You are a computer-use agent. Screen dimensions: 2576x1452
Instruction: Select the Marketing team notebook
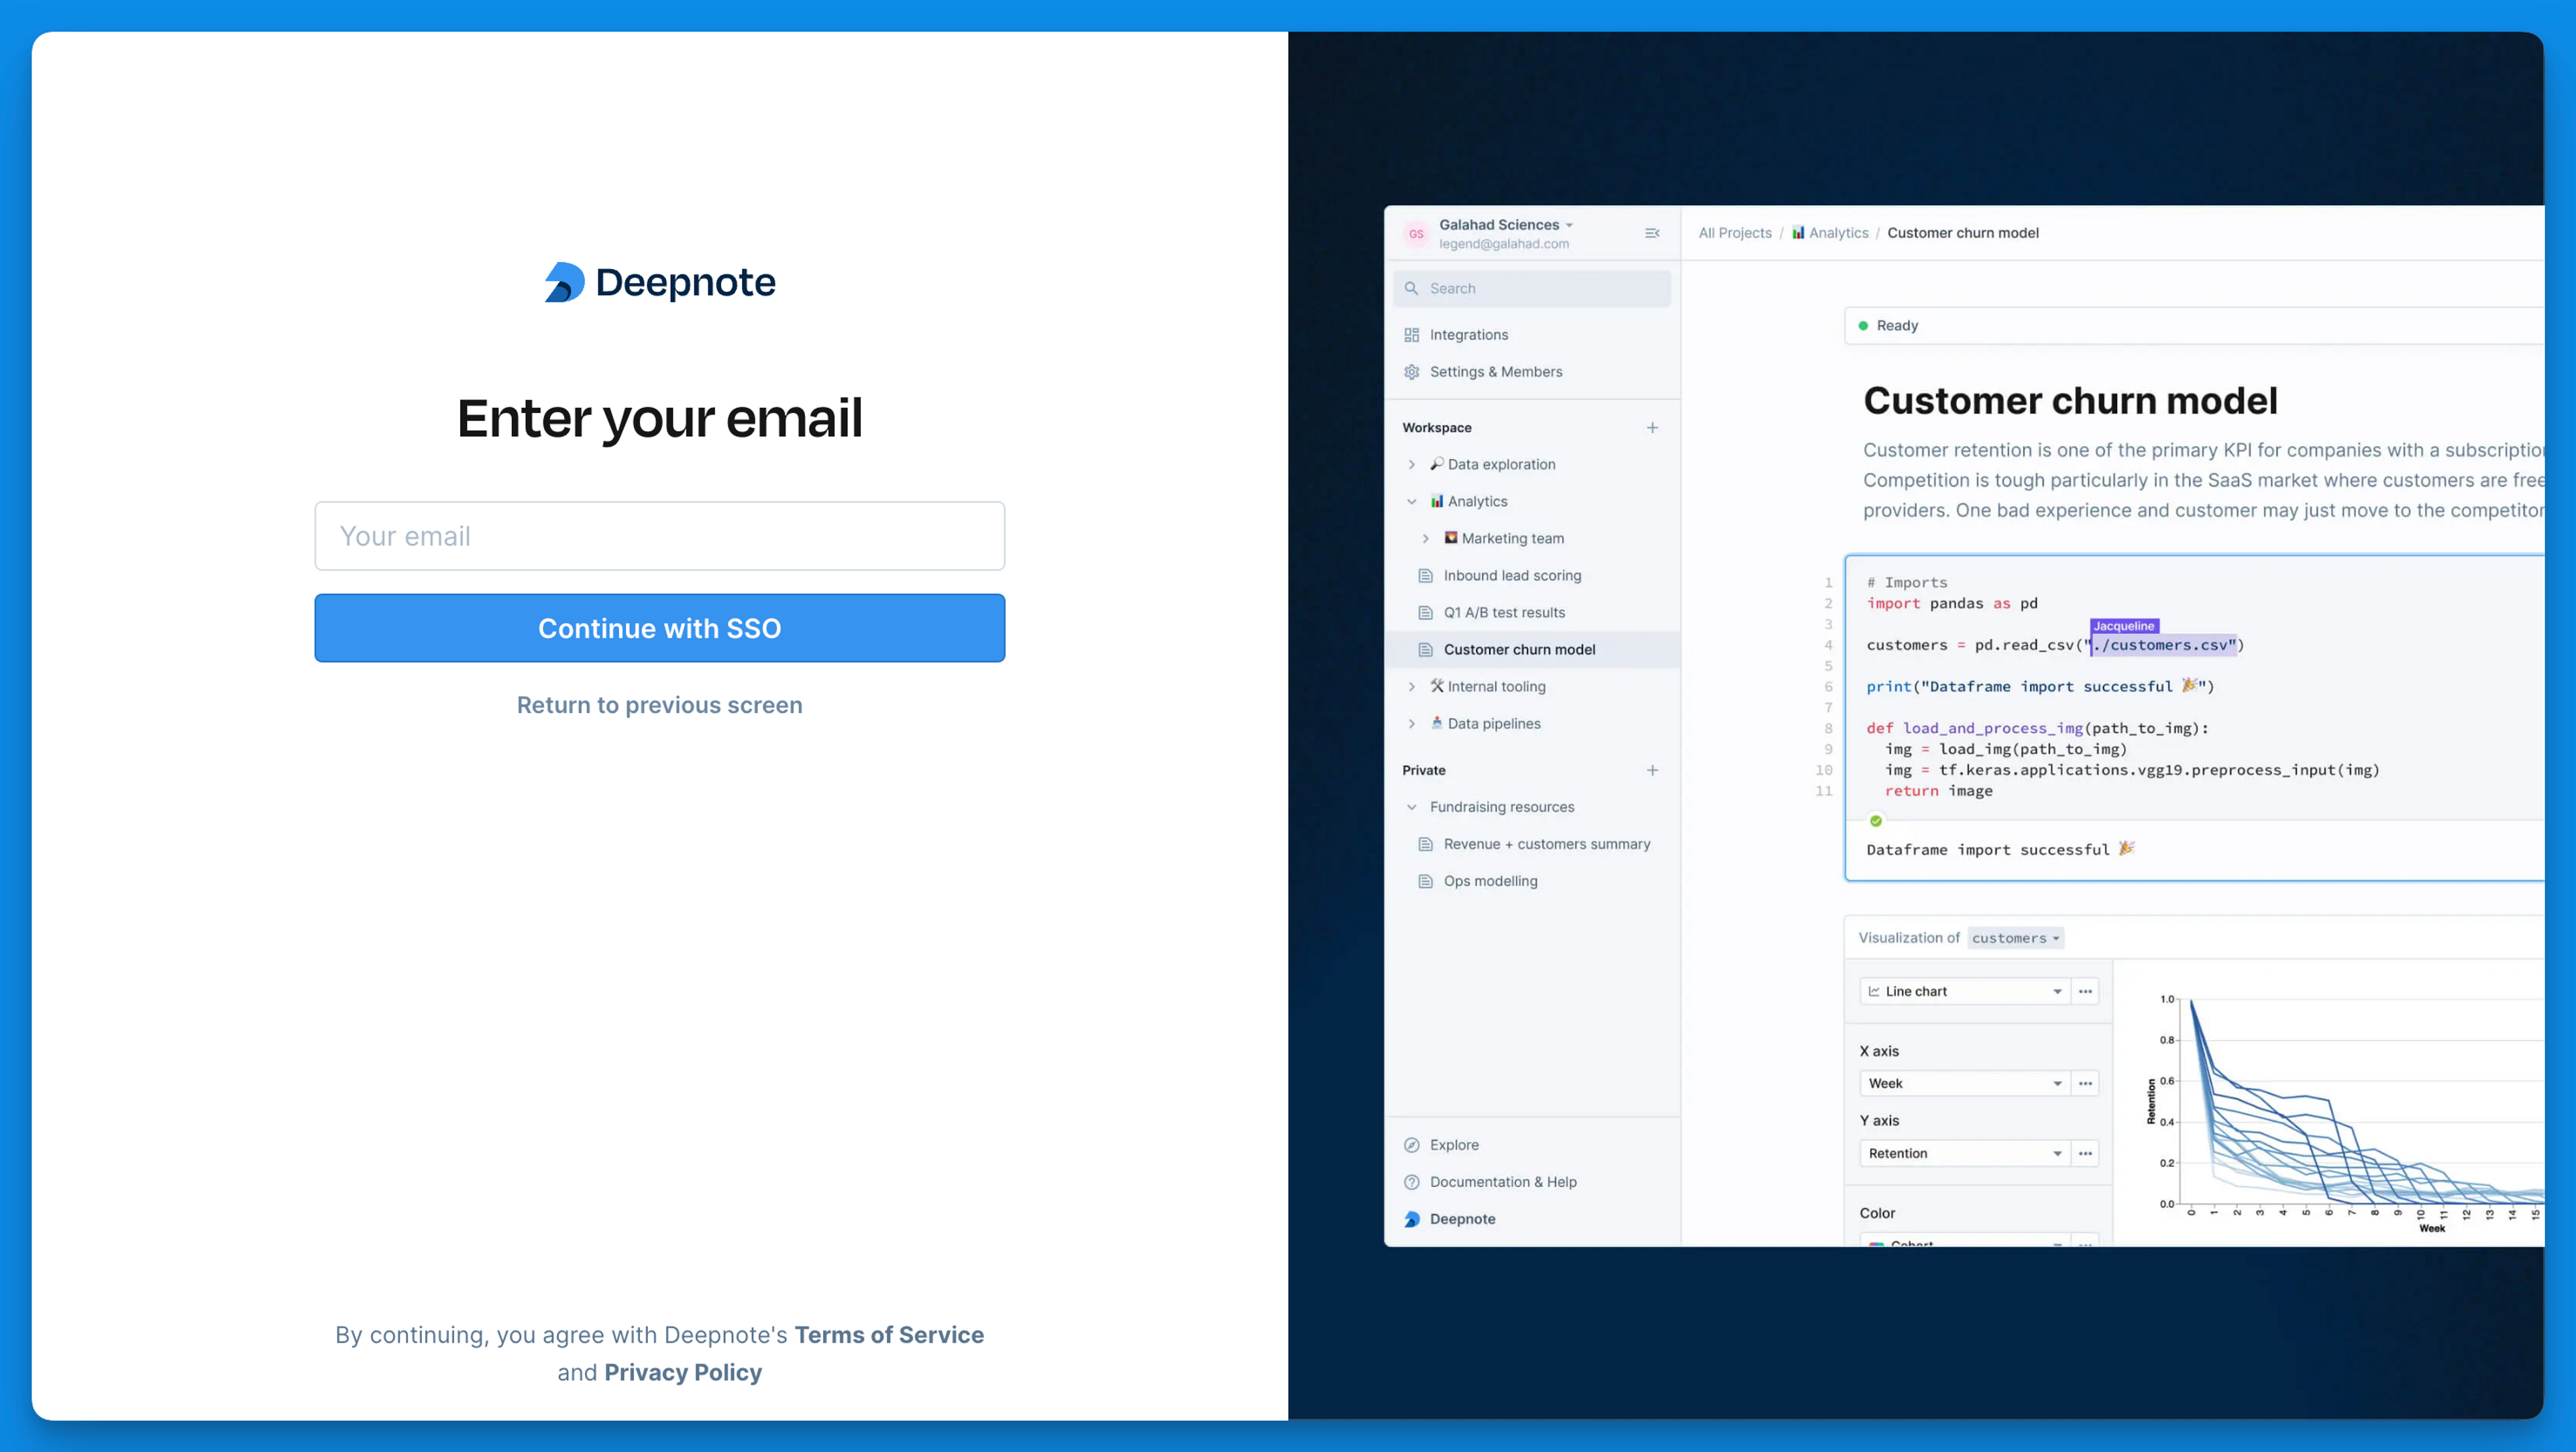[1513, 538]
